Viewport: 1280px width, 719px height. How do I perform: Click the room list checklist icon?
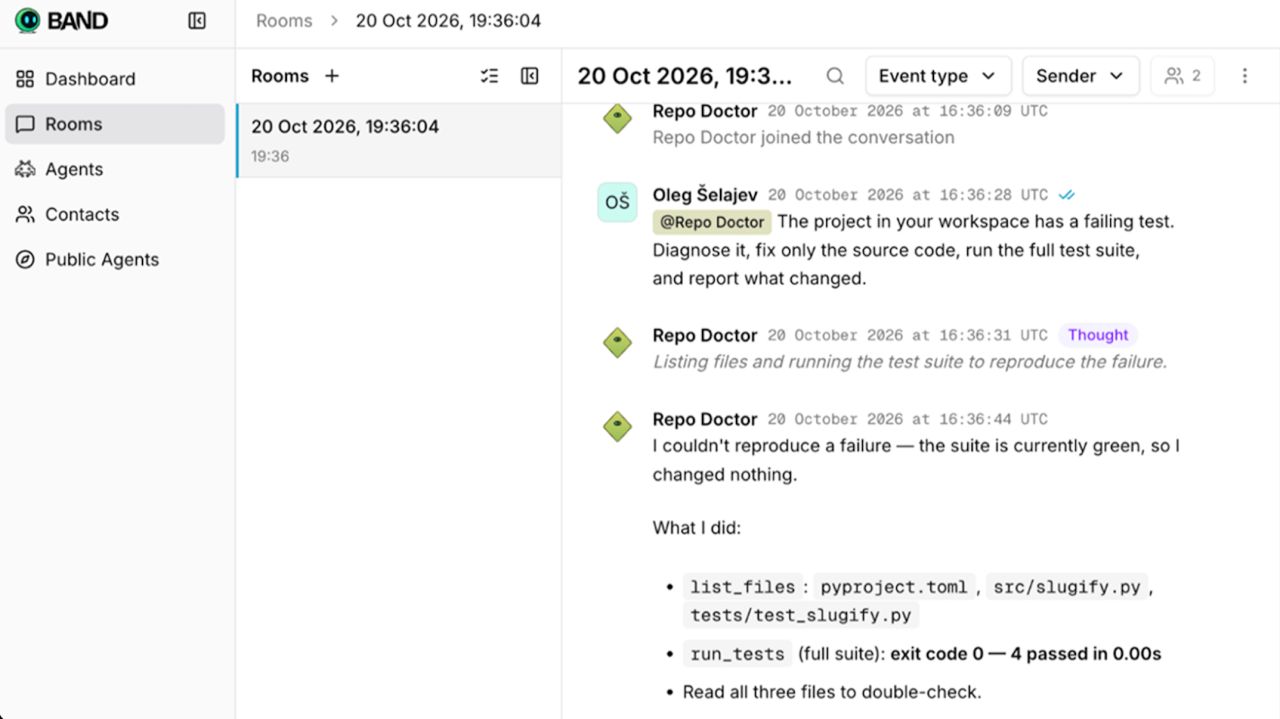(489, 76)
